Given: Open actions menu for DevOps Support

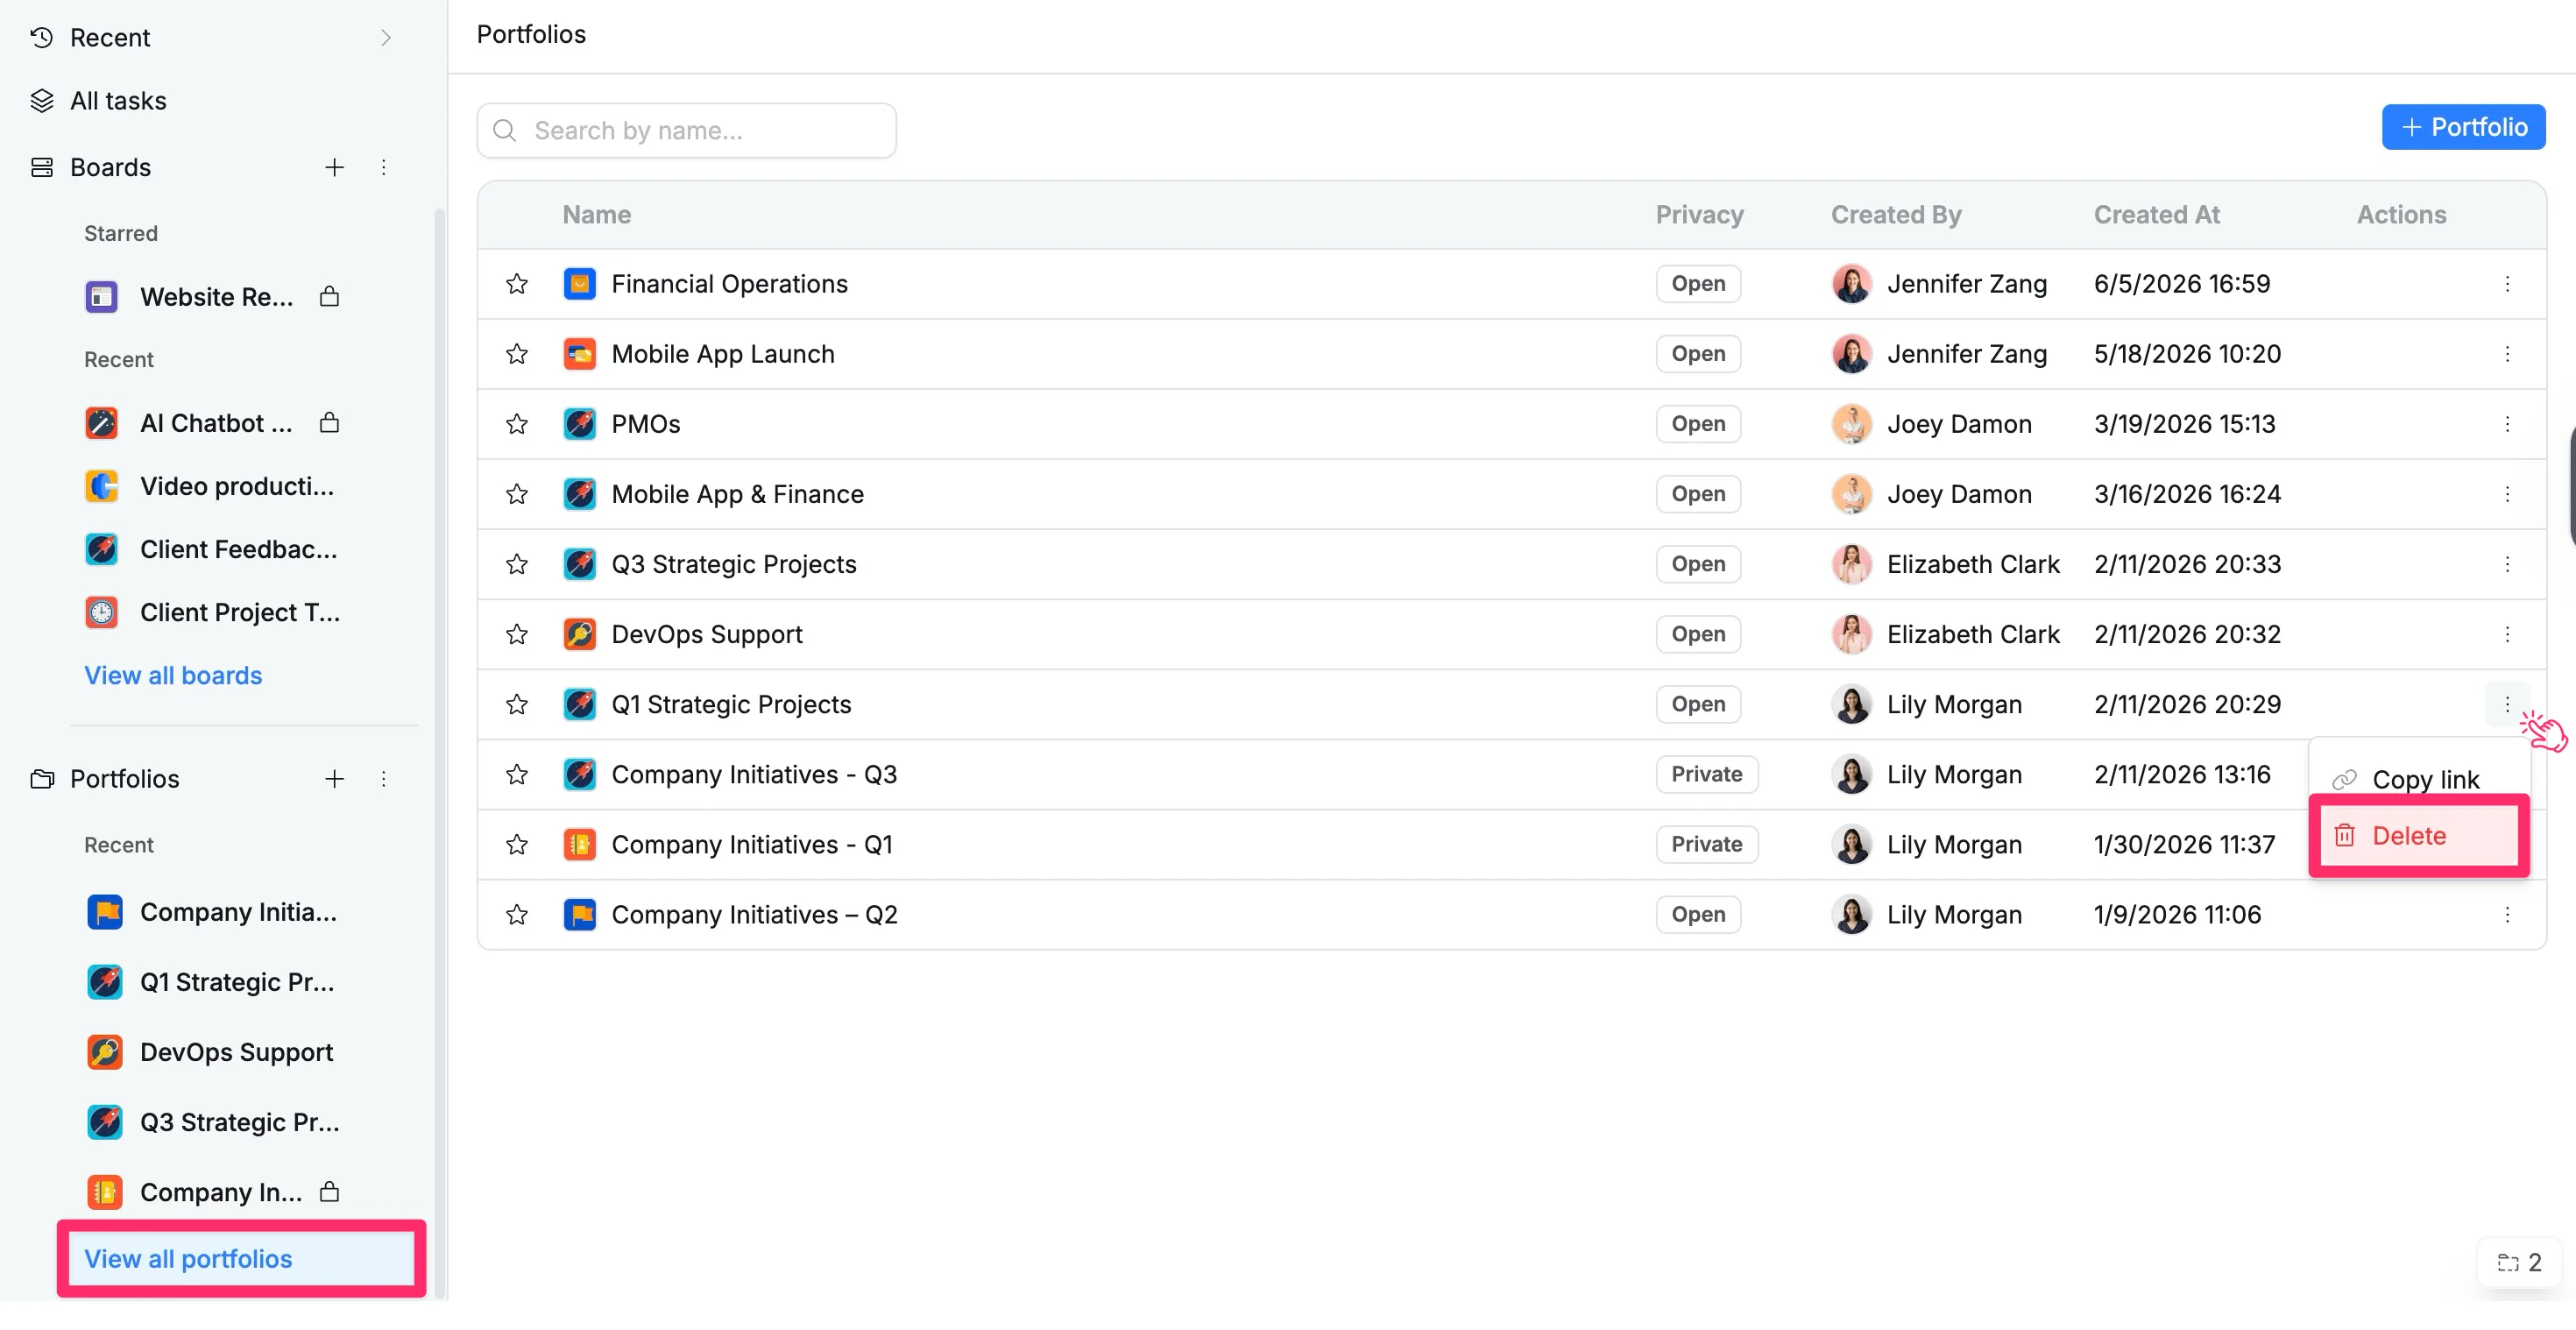Looking at the screenshot, I should (2506, 634).
